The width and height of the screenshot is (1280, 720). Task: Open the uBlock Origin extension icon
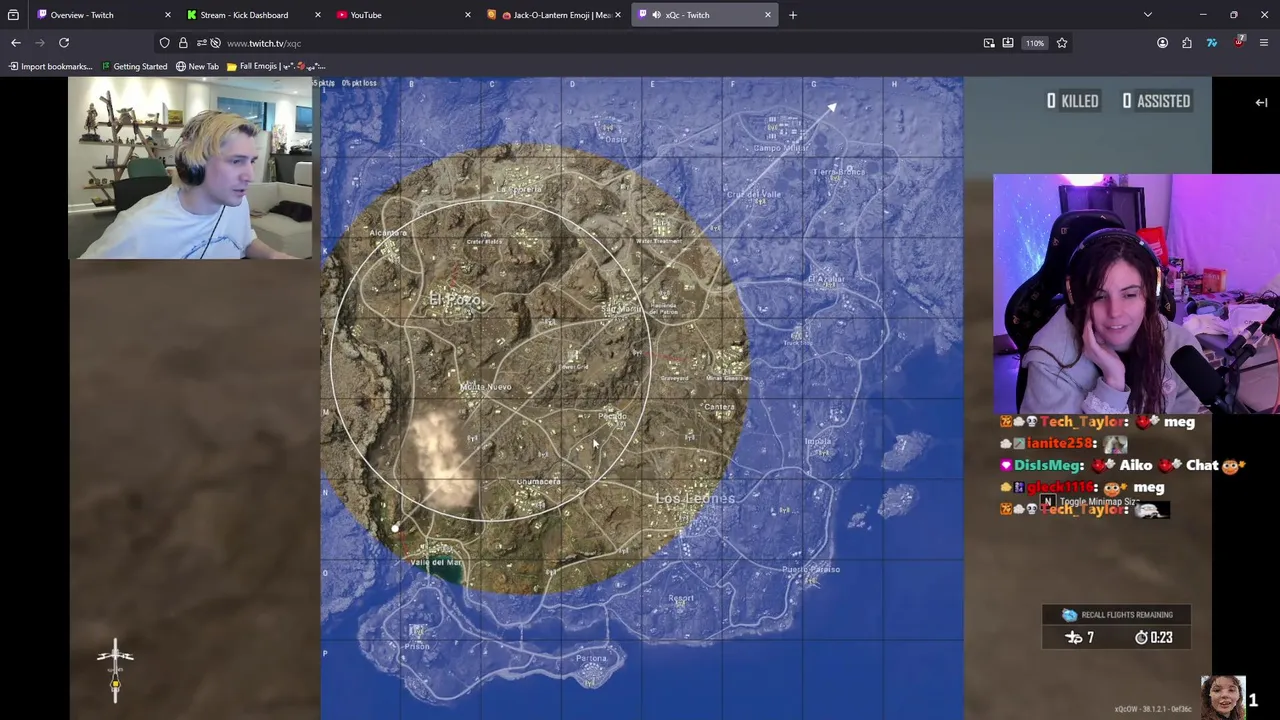(x=1239, y=42)
